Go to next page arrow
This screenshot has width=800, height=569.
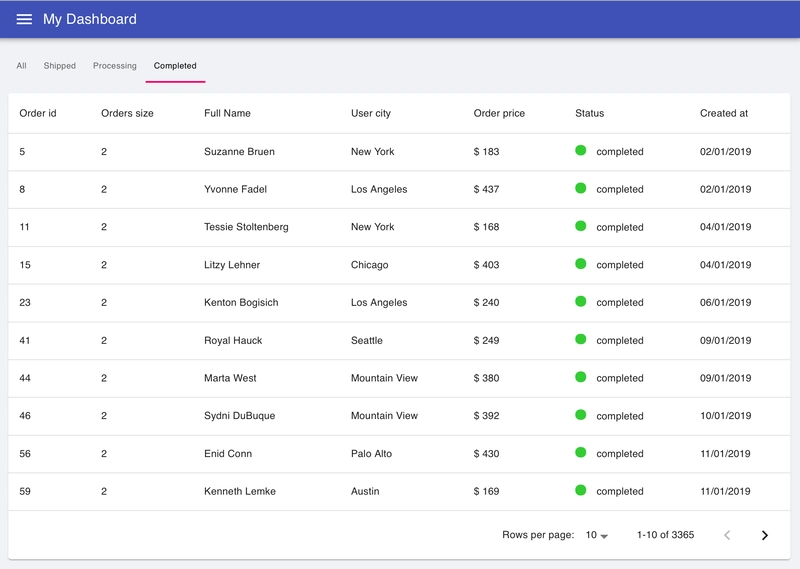[x=764, y=535]
